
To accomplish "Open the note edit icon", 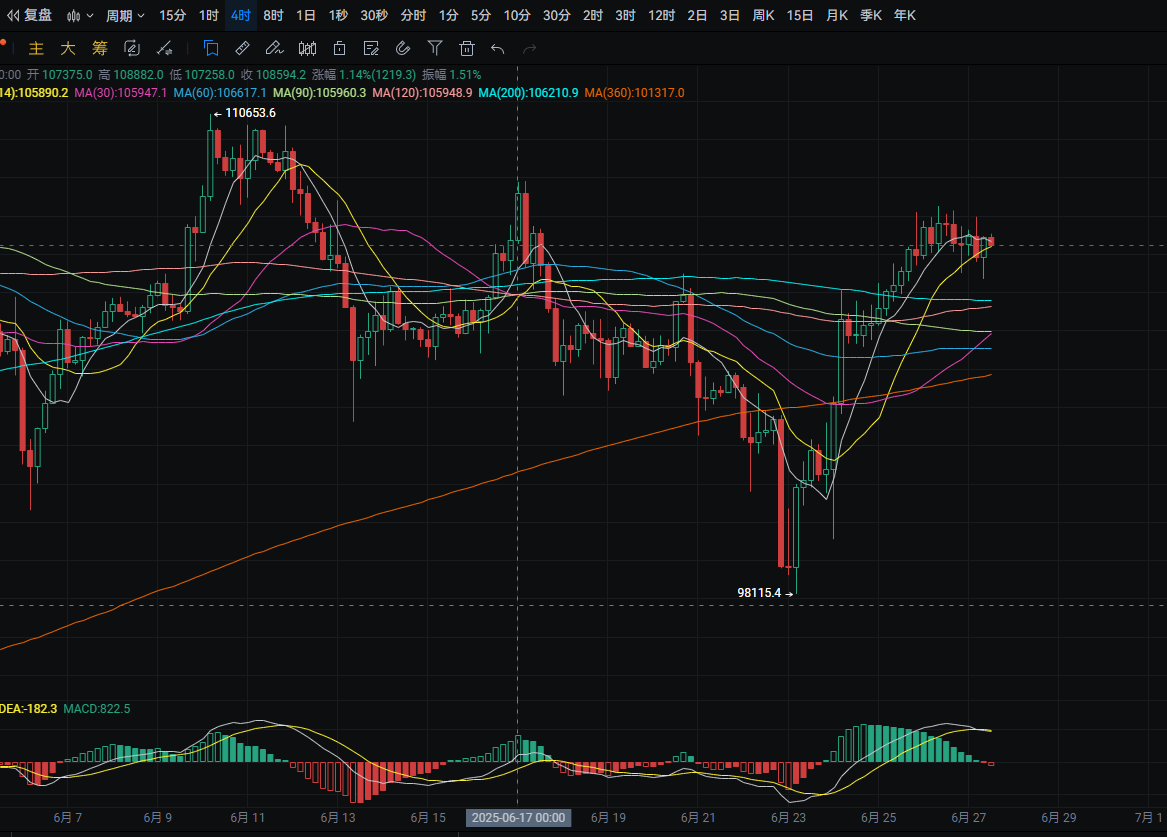I will pos(371,48).
